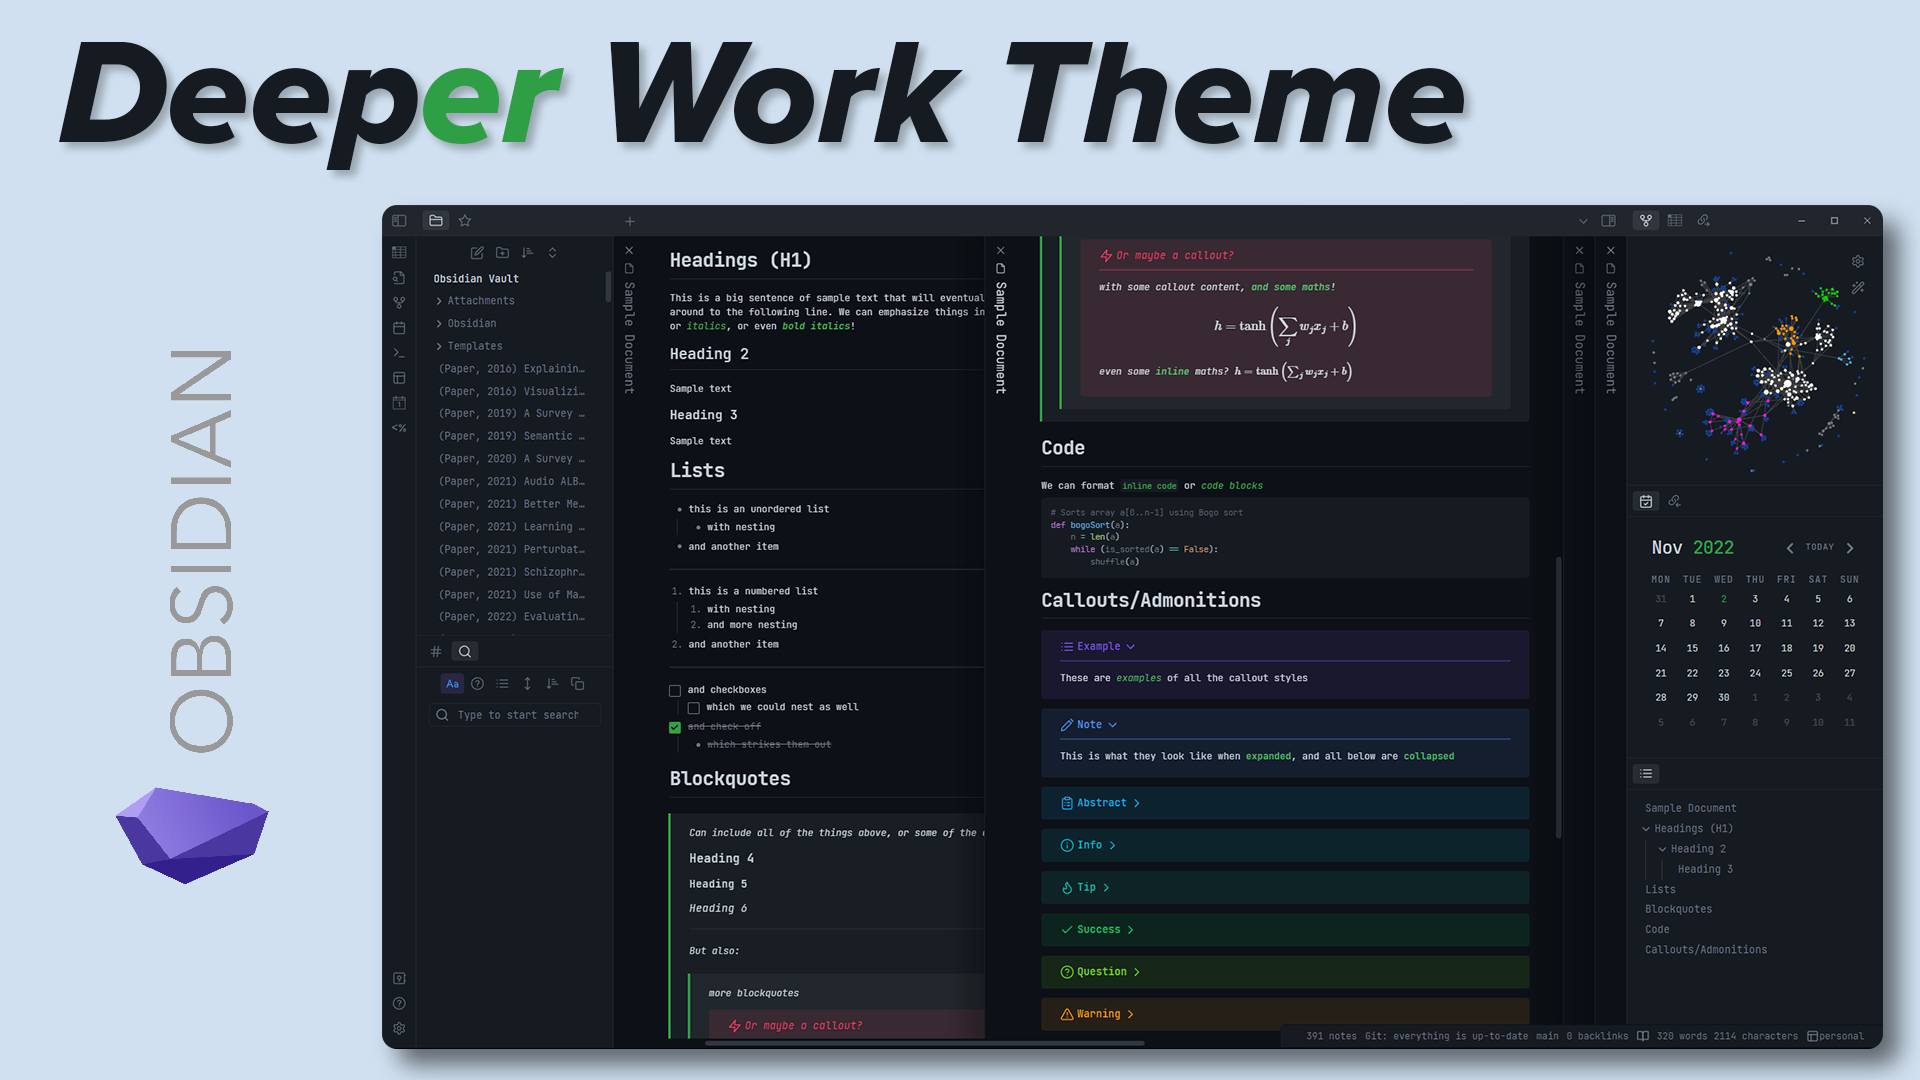Uncheck the 'and check off' checkbox

click(x=675, y=727)
